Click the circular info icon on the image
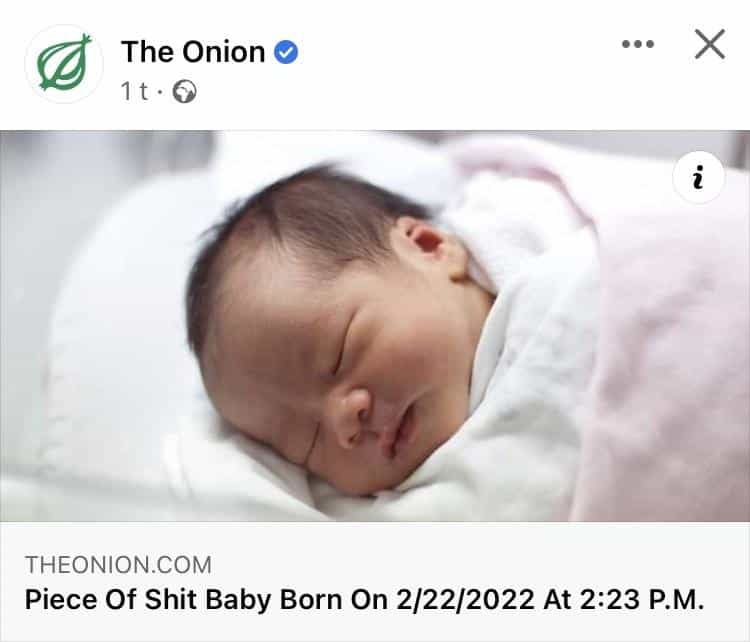750x642 pixels. click(x=698, y=179)
